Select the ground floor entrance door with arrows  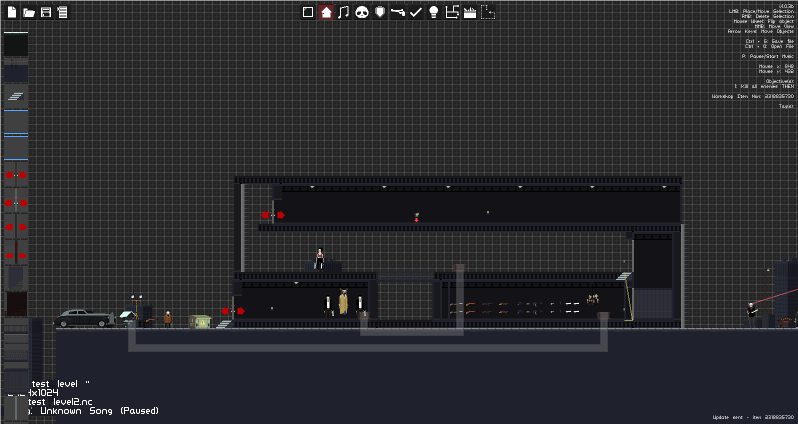(x=233, y=311)
